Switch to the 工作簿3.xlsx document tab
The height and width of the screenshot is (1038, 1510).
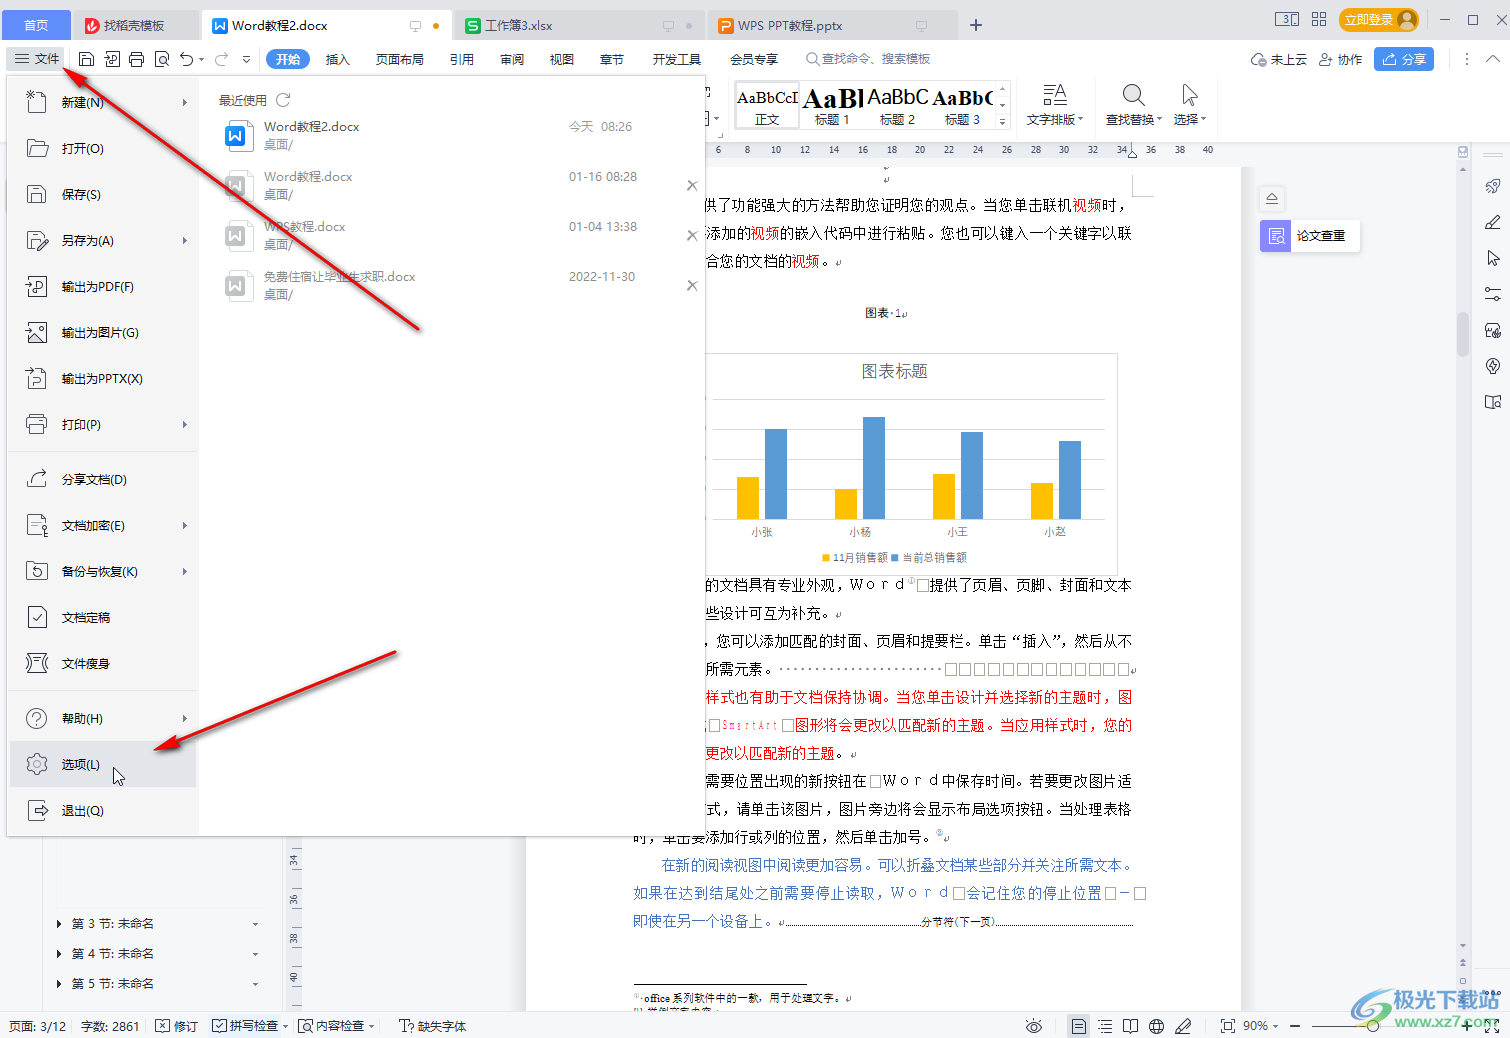pos(578,25)
